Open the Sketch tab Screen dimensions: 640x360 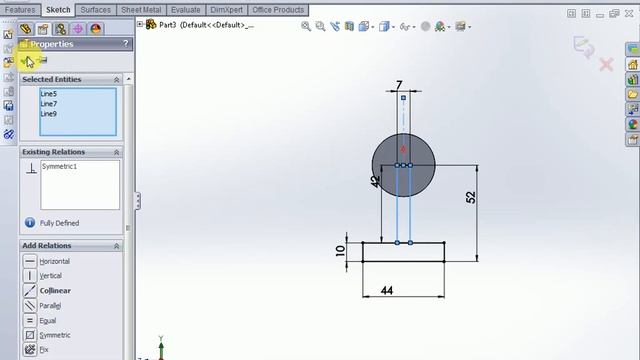coord(58,10)
